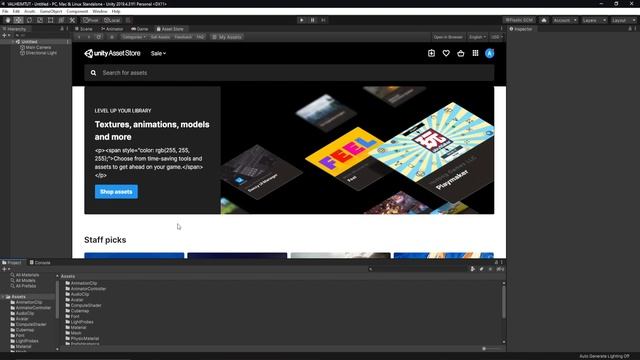Viewport: 640px width, 360px height.
Task: Expand the Sale menu
Action: pos(158,53)
